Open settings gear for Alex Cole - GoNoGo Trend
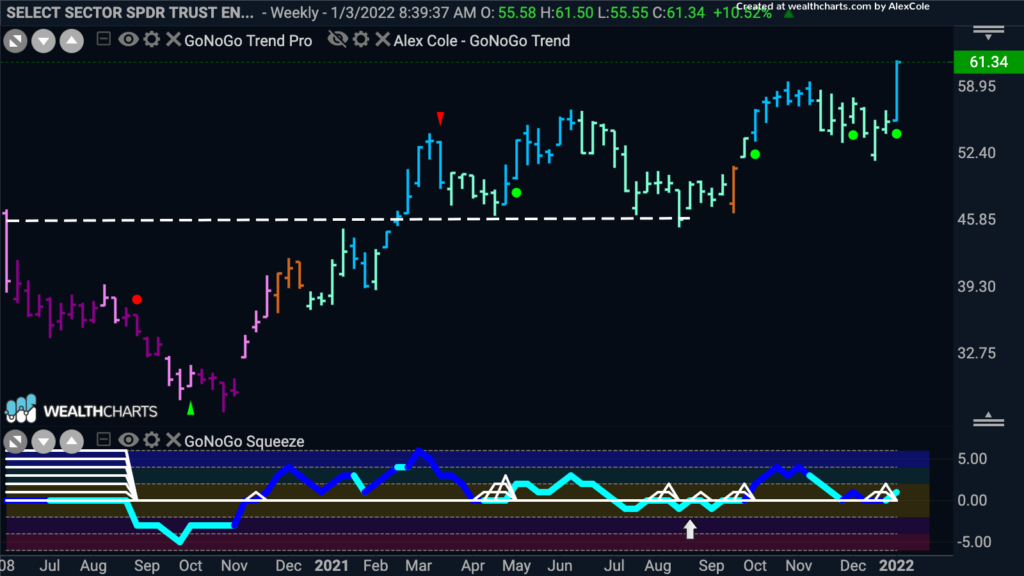The width and height of the screenshot is (1024, 576). click(x=361, y=39)
